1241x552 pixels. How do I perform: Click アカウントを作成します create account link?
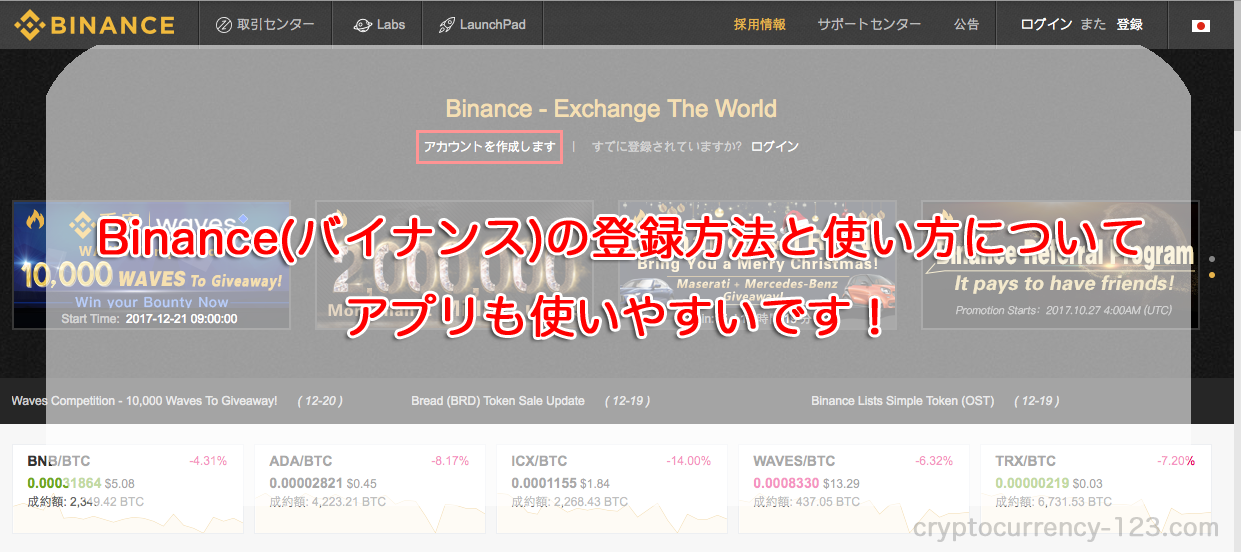click(x=489, y=146)
